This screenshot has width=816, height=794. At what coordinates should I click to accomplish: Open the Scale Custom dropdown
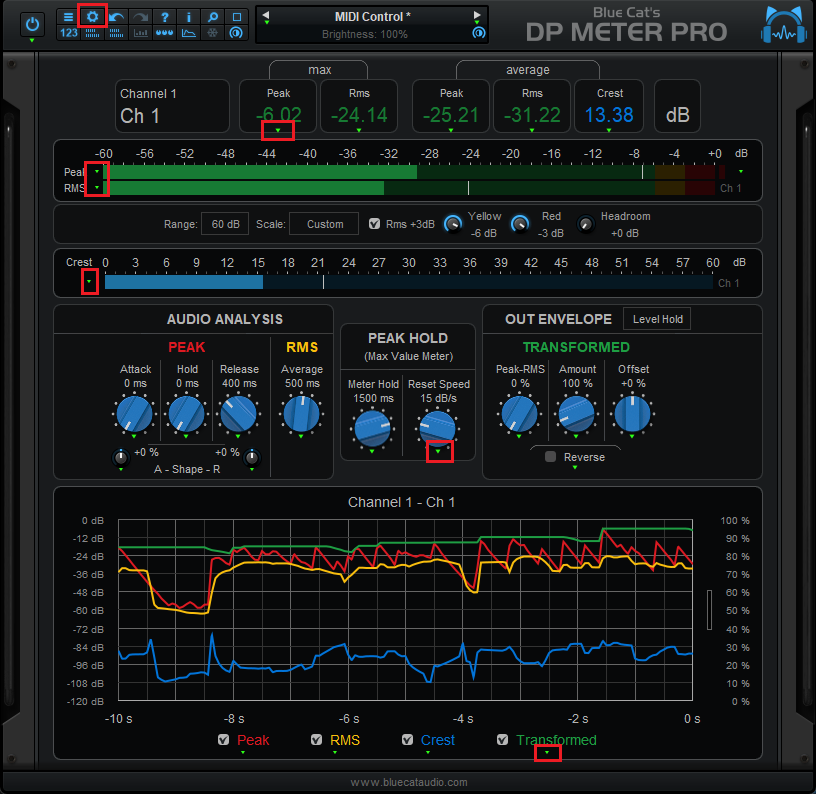click(x=324, y=224)
